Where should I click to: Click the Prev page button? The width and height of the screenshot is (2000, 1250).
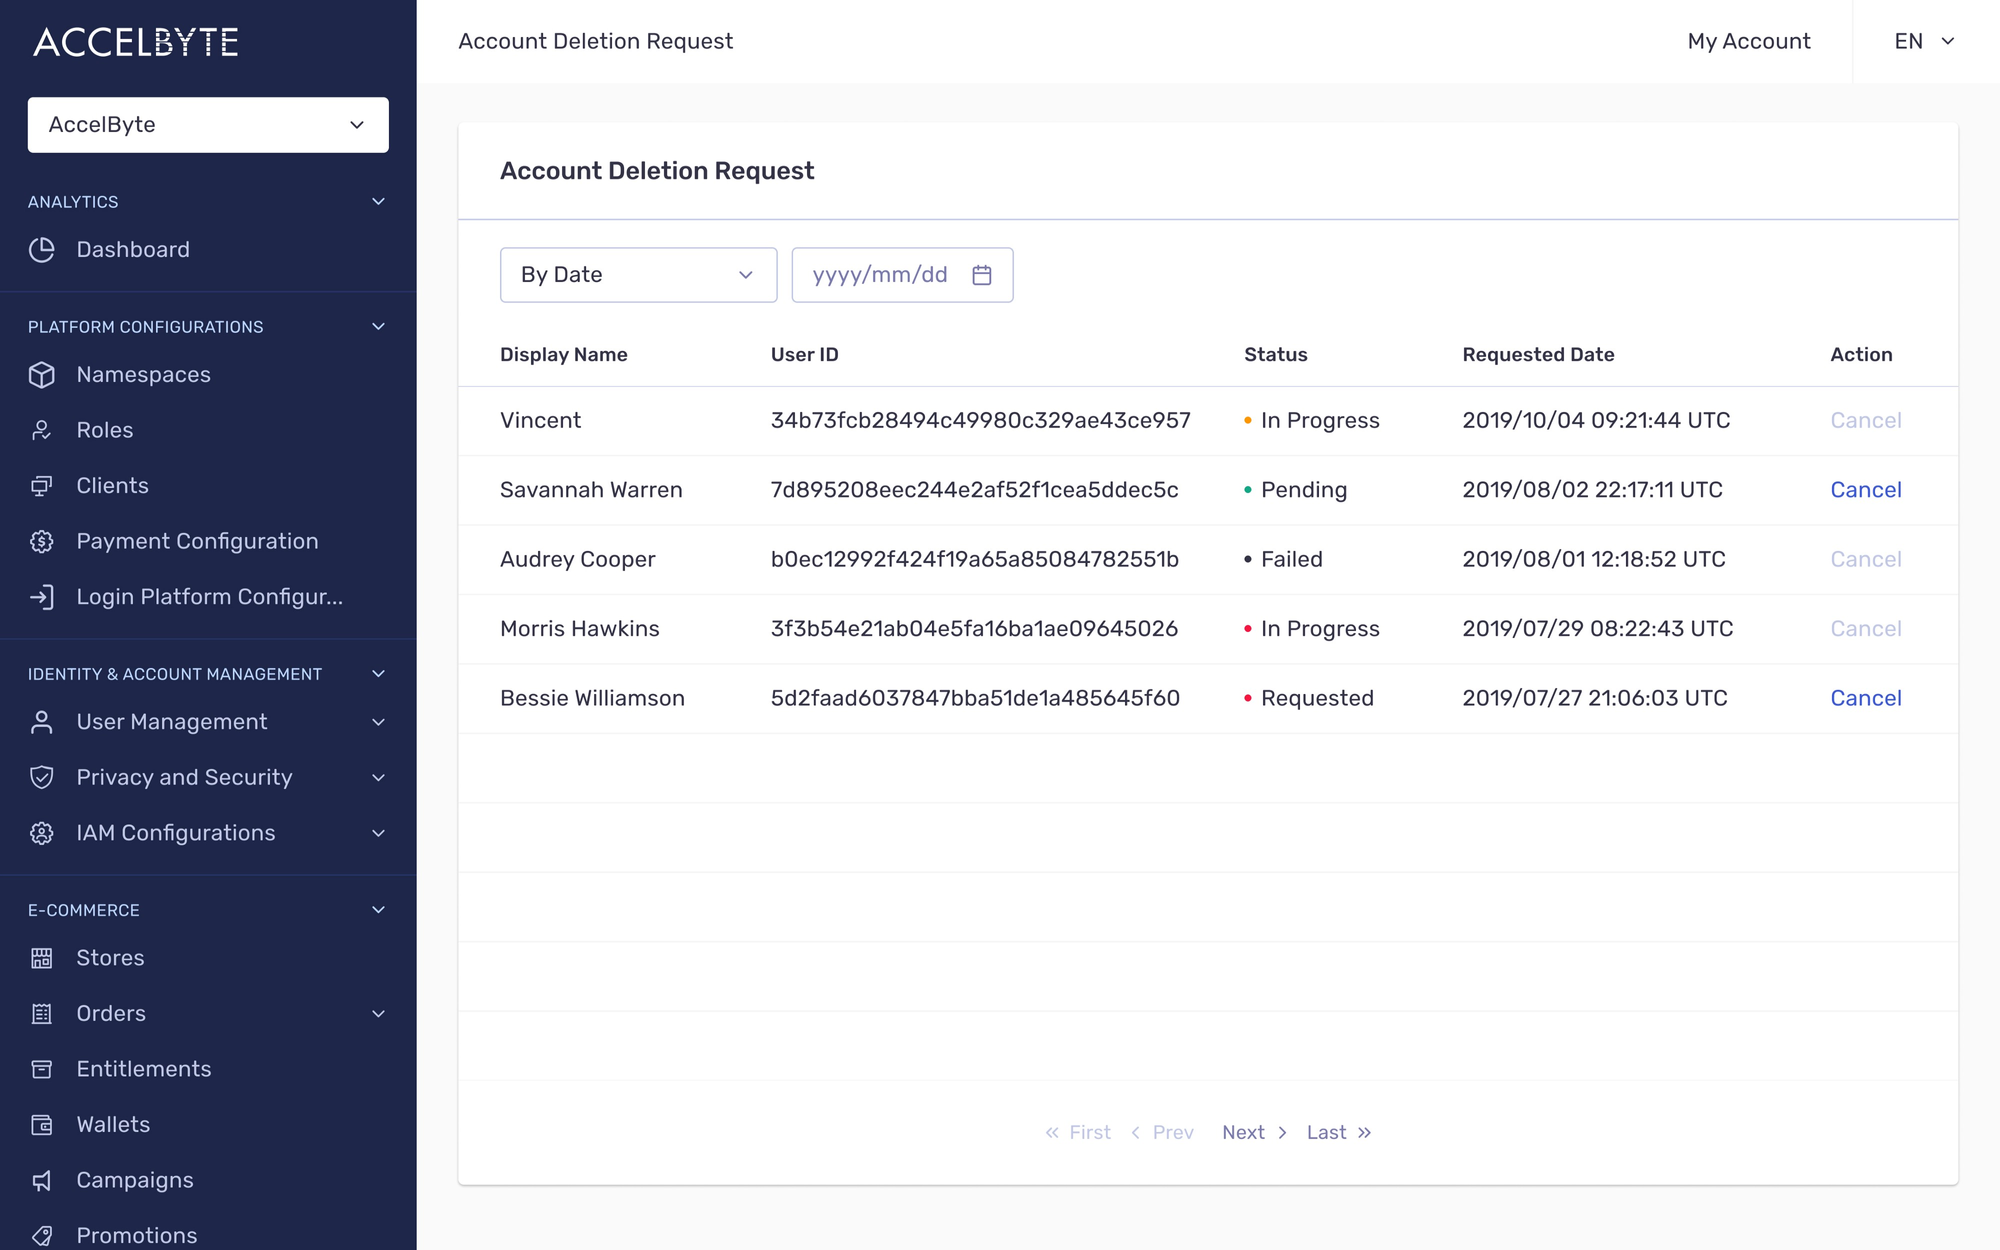[x=1162, y=1133]
